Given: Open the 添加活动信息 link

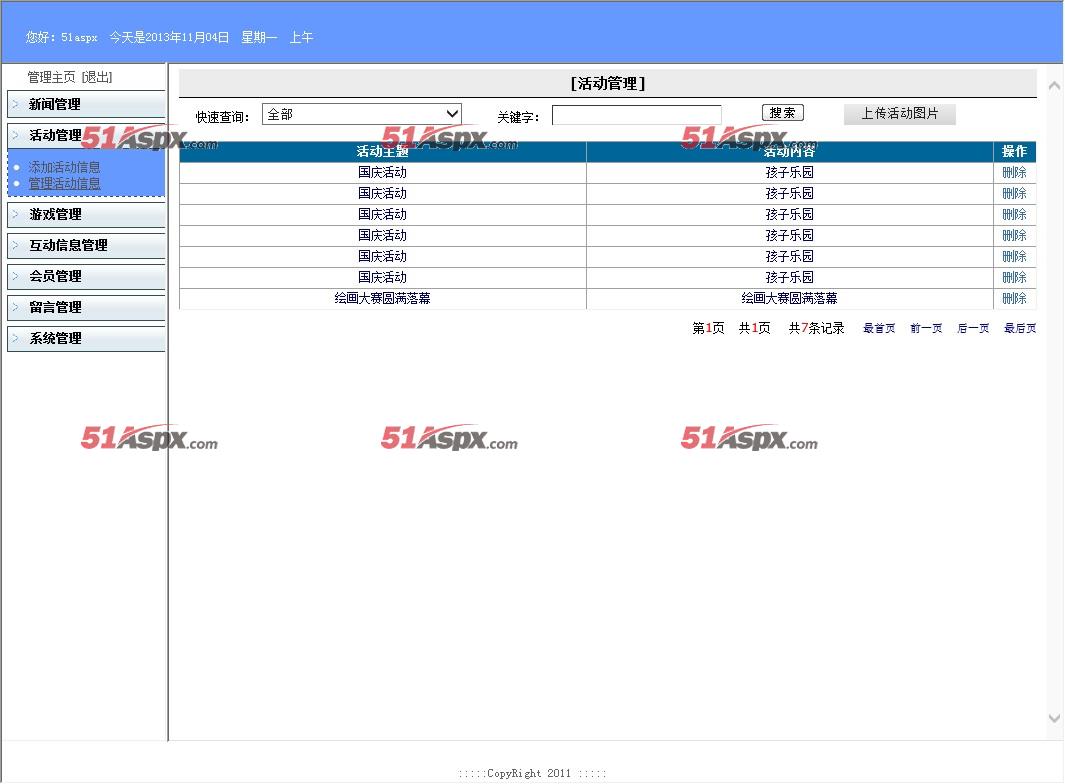Looking at the screenshot, I should (x=64, y=167).
